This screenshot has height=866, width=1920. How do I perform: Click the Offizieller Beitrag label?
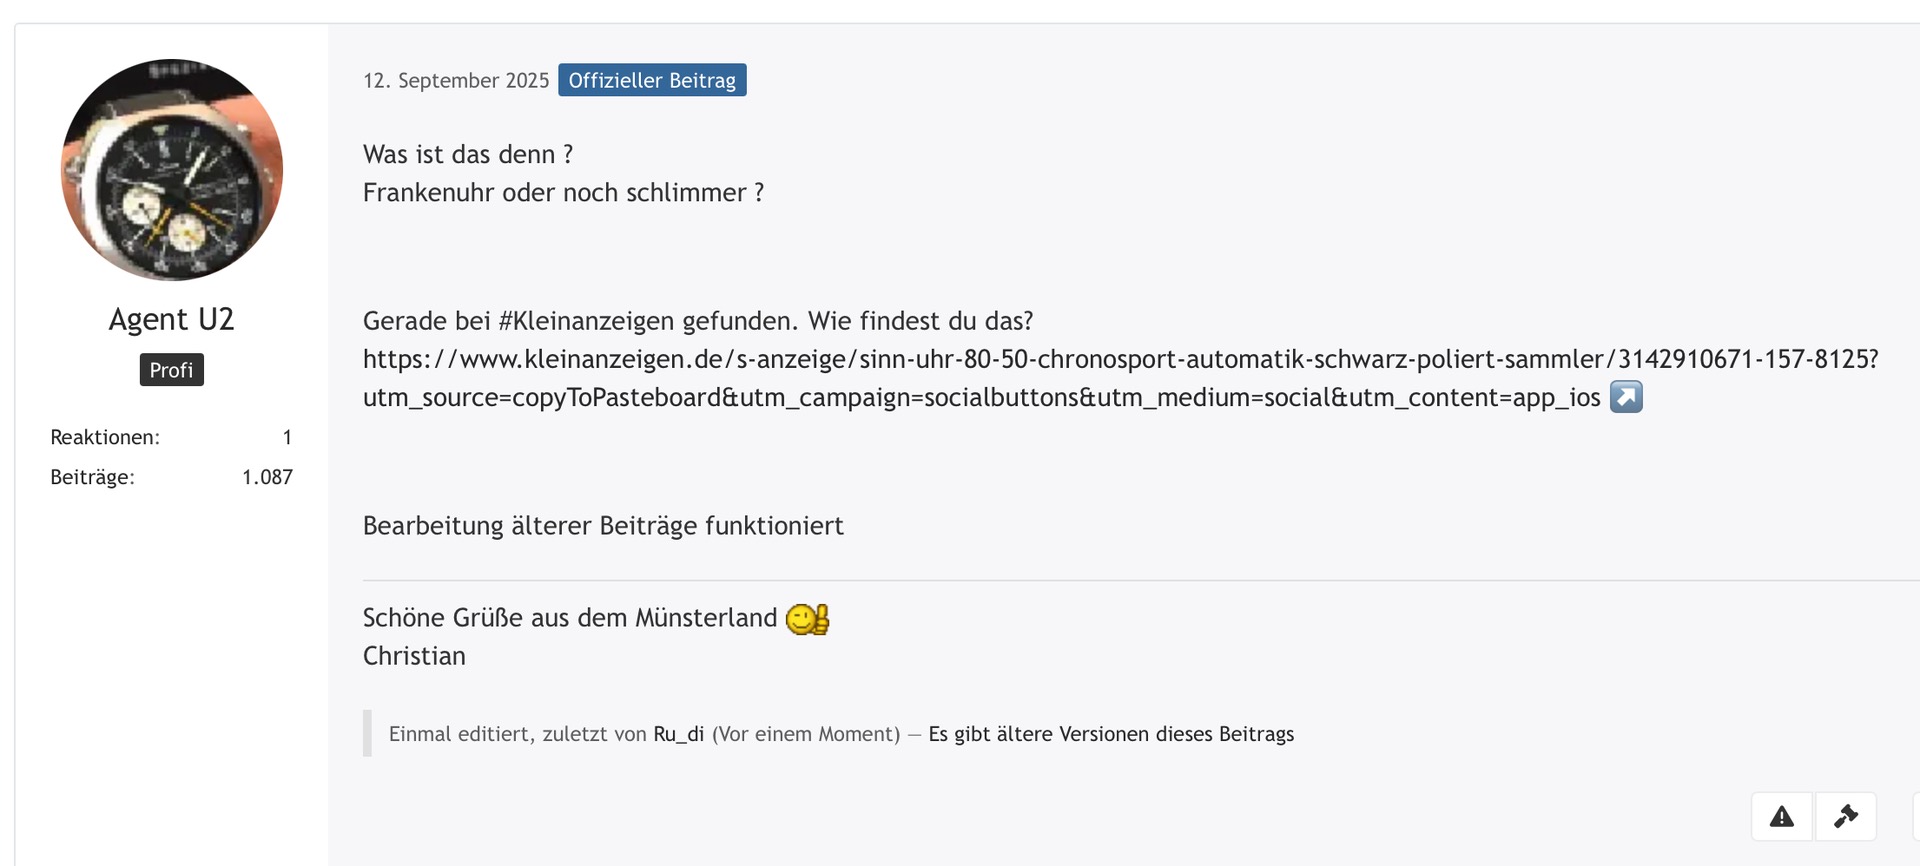pyautogui.click(x=652, y=80)
